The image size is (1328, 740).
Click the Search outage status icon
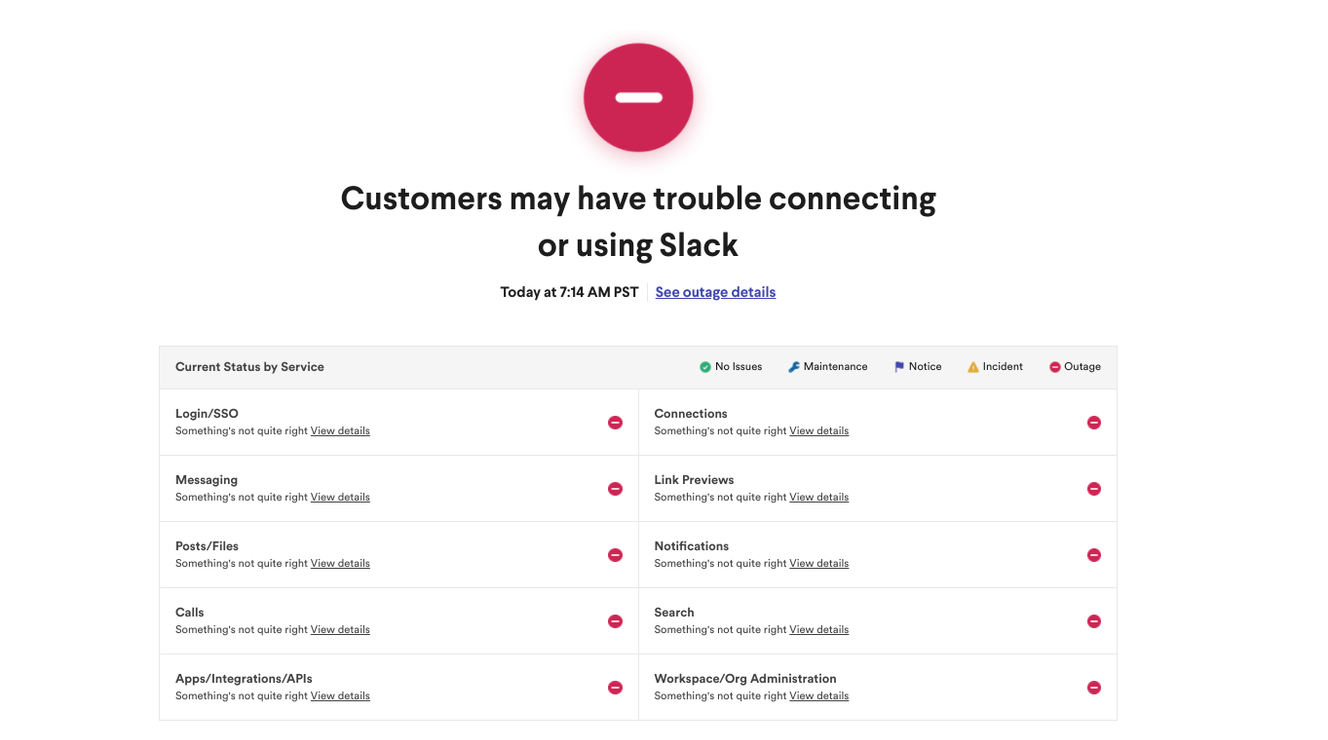1094,621
